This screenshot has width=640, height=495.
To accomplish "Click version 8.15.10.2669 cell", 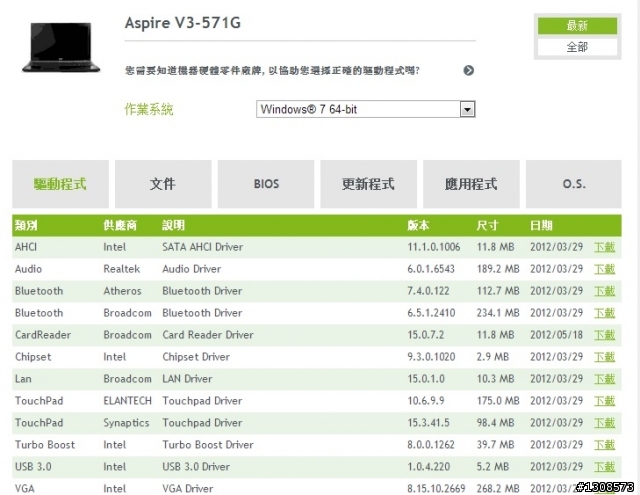I will (436, 488).
